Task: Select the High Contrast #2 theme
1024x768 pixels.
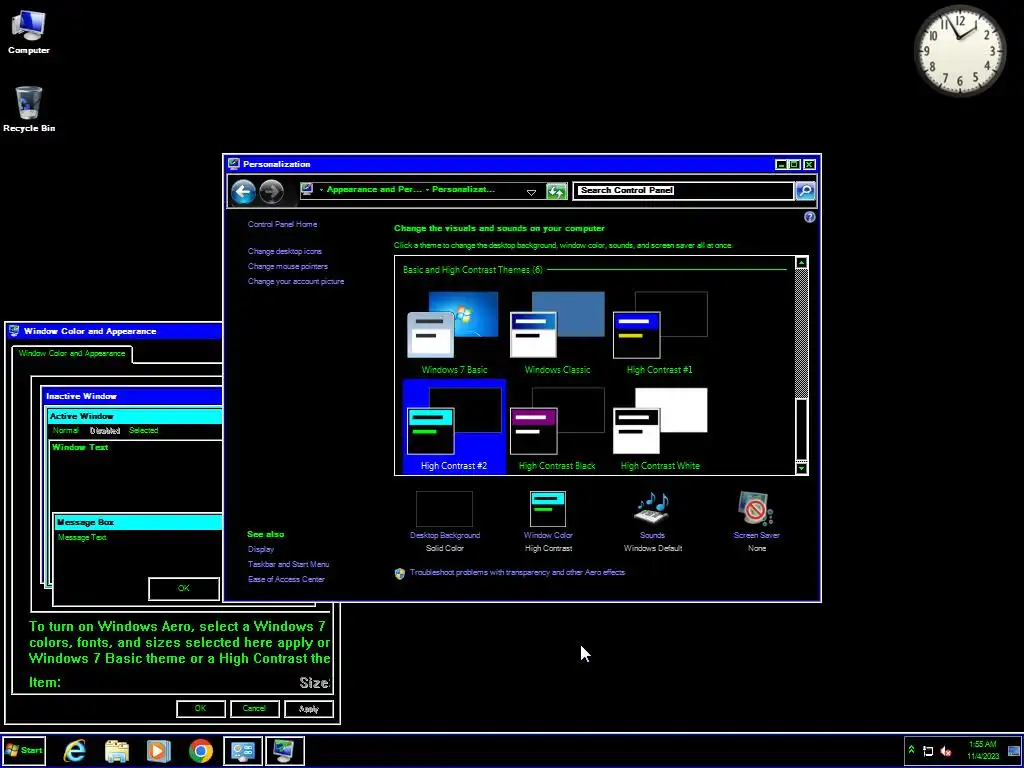Action: 454,426
